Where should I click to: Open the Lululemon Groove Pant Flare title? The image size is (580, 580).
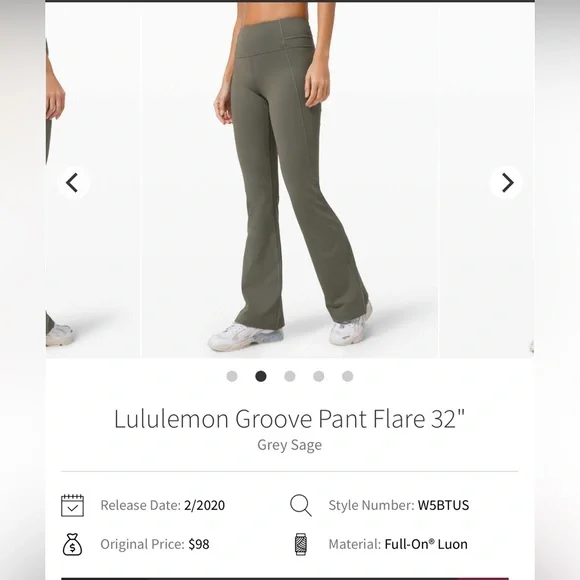289,419
